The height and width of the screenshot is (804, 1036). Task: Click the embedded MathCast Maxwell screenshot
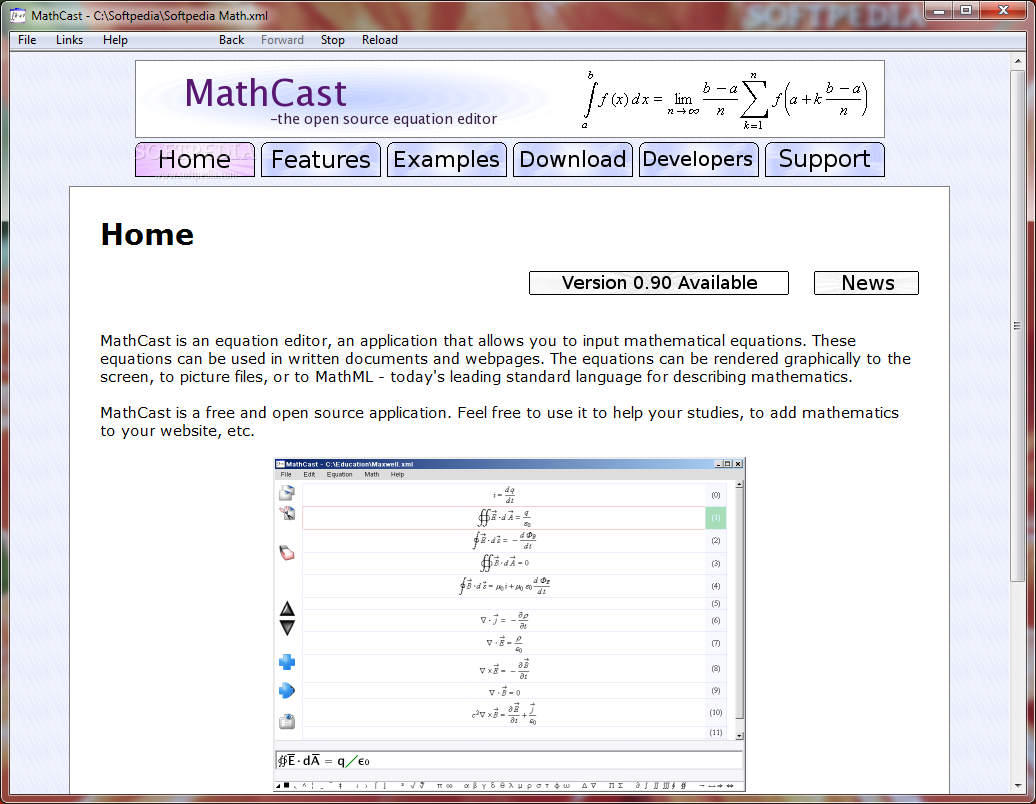(x=509, y=624)
